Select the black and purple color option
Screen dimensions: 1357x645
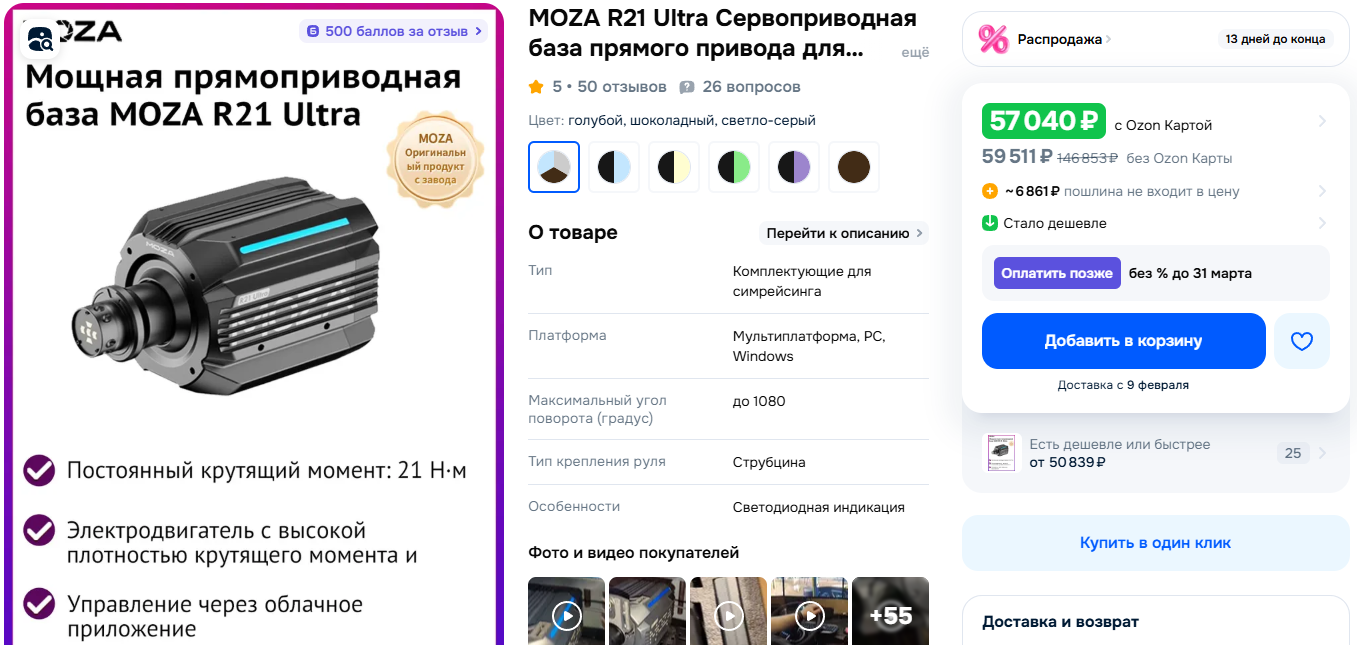pyautogui.click(x=794, y=167)
